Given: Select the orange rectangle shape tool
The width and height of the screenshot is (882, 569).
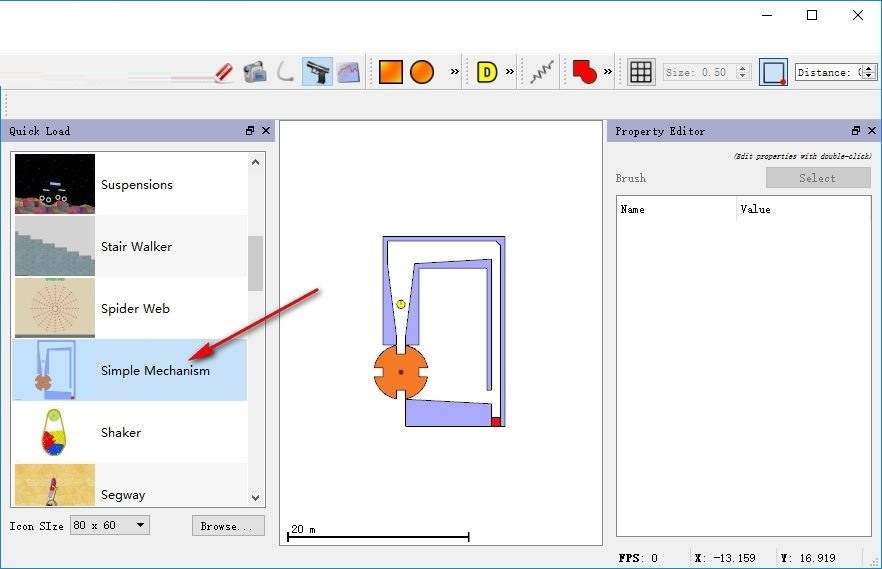Looking at the screenshot, I should click(390, 72).
